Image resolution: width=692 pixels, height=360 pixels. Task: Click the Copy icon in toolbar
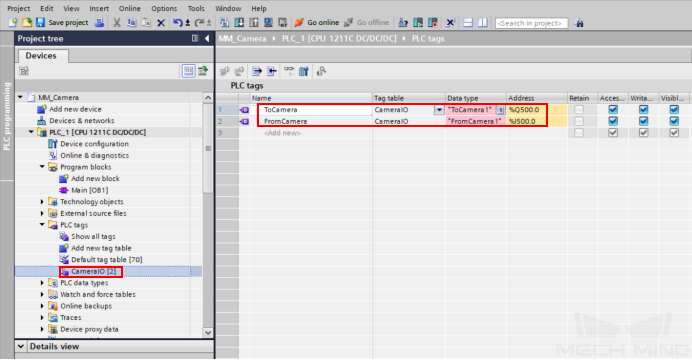point(132,22)
